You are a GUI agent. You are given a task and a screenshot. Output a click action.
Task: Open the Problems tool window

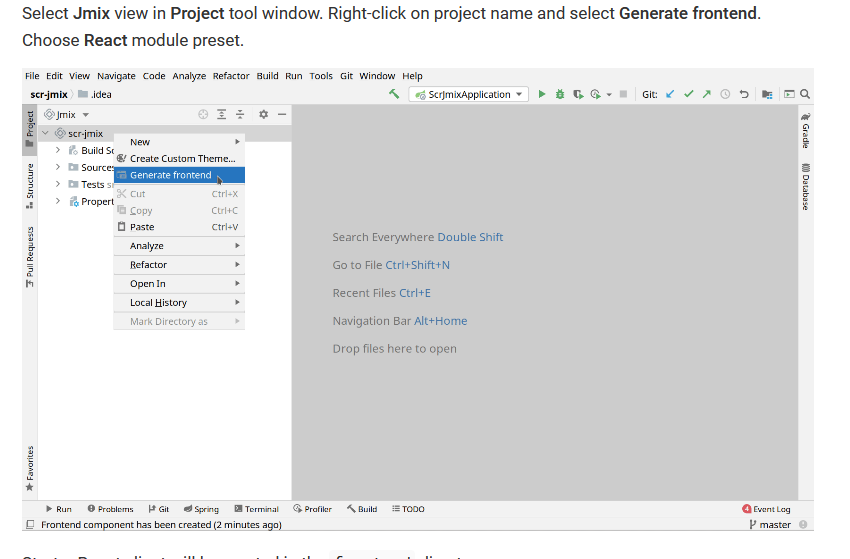[110, 509]
